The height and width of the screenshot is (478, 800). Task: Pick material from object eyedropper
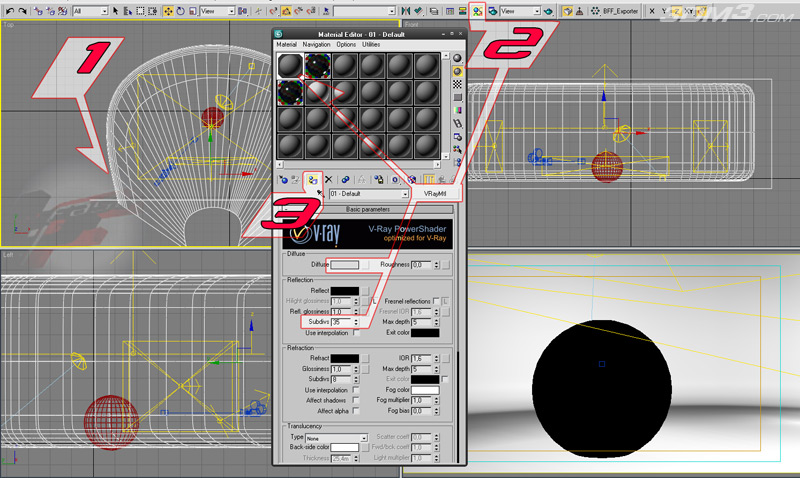coord(320,193)
